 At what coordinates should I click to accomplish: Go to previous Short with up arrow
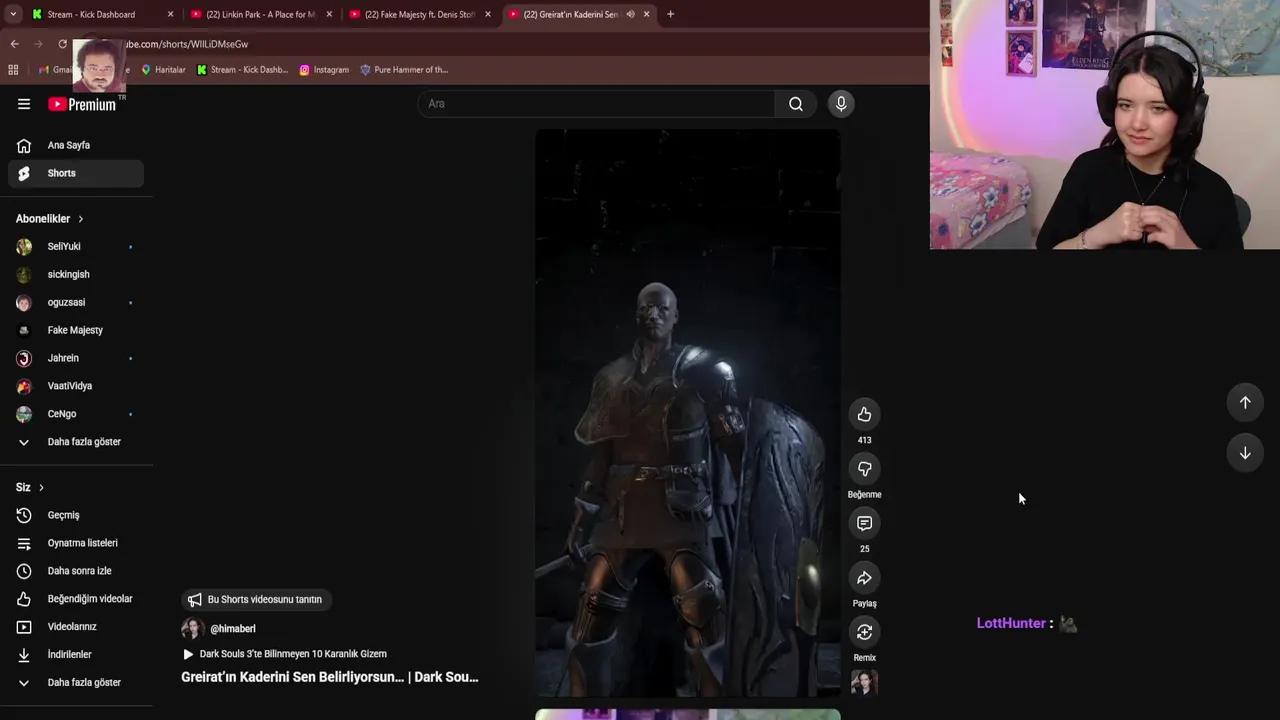coord(1245,402)
